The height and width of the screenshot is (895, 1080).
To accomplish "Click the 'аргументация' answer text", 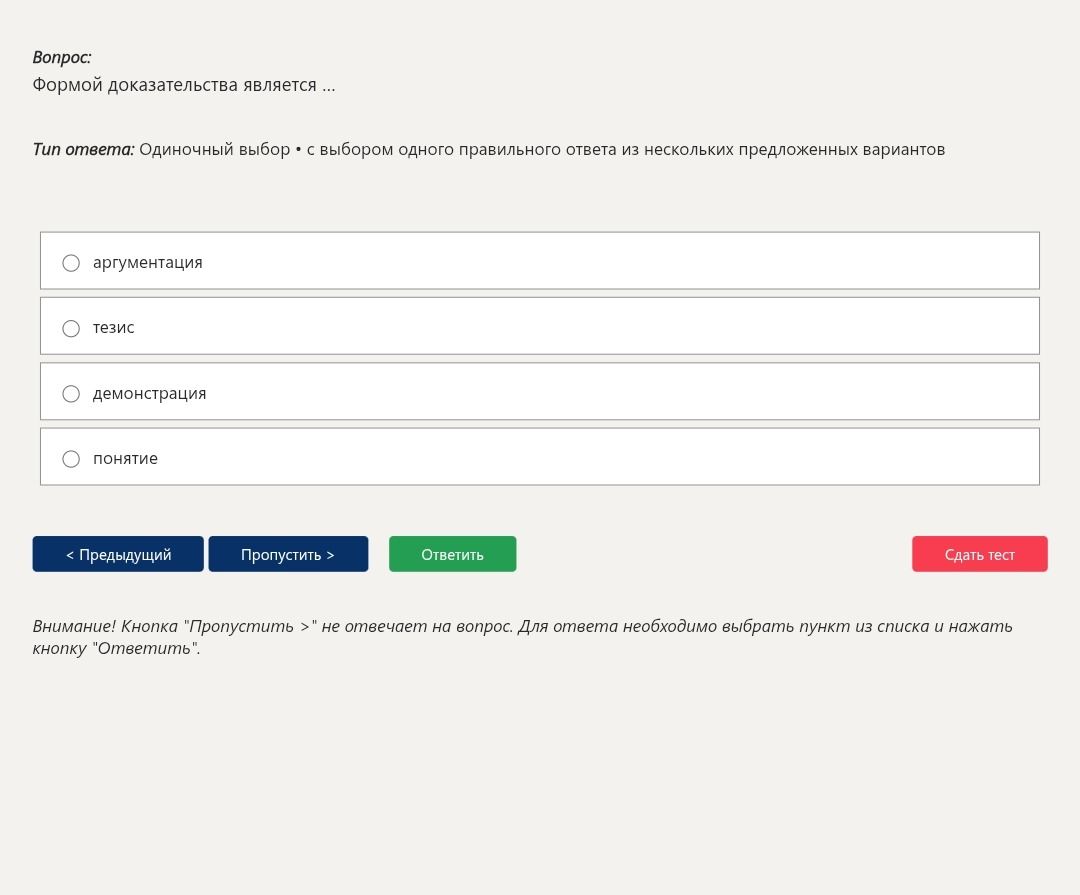I will pyautogui.click(x=147, y=263).
